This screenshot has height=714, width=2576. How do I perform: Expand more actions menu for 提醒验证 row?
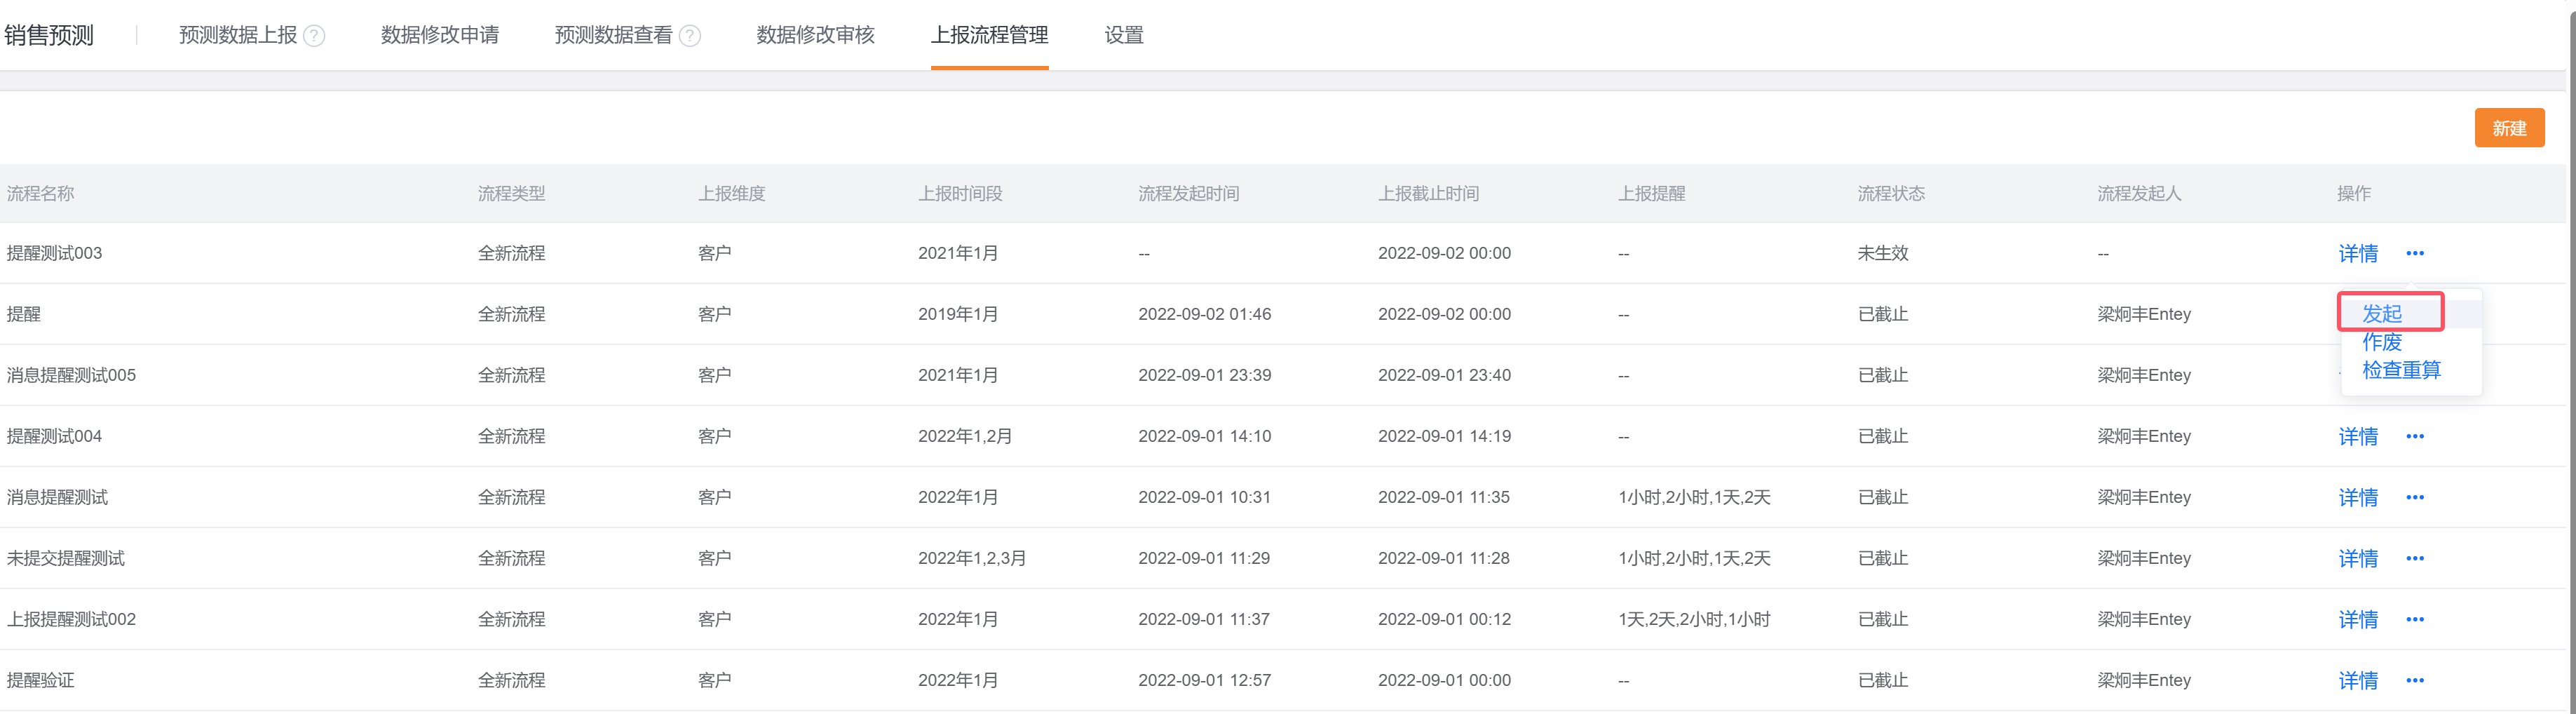pos(2415,680)
